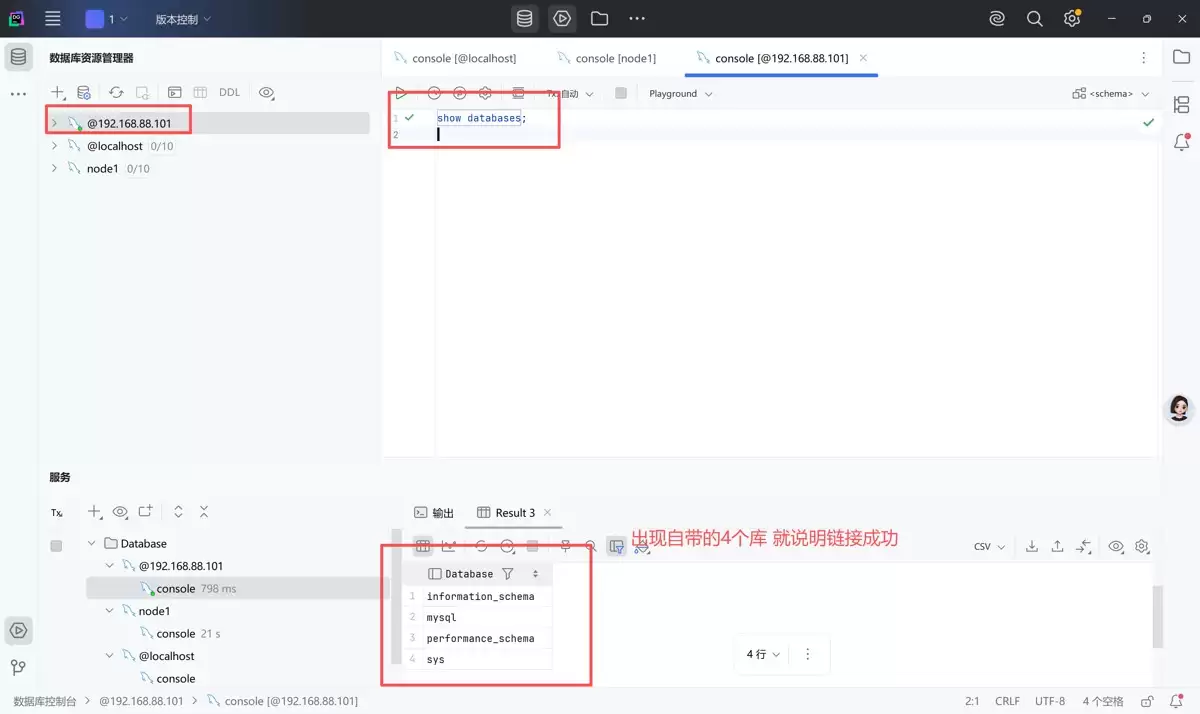
Task: Open IDE settings gear in the title bar
Action: click(x=1072, y=18)
